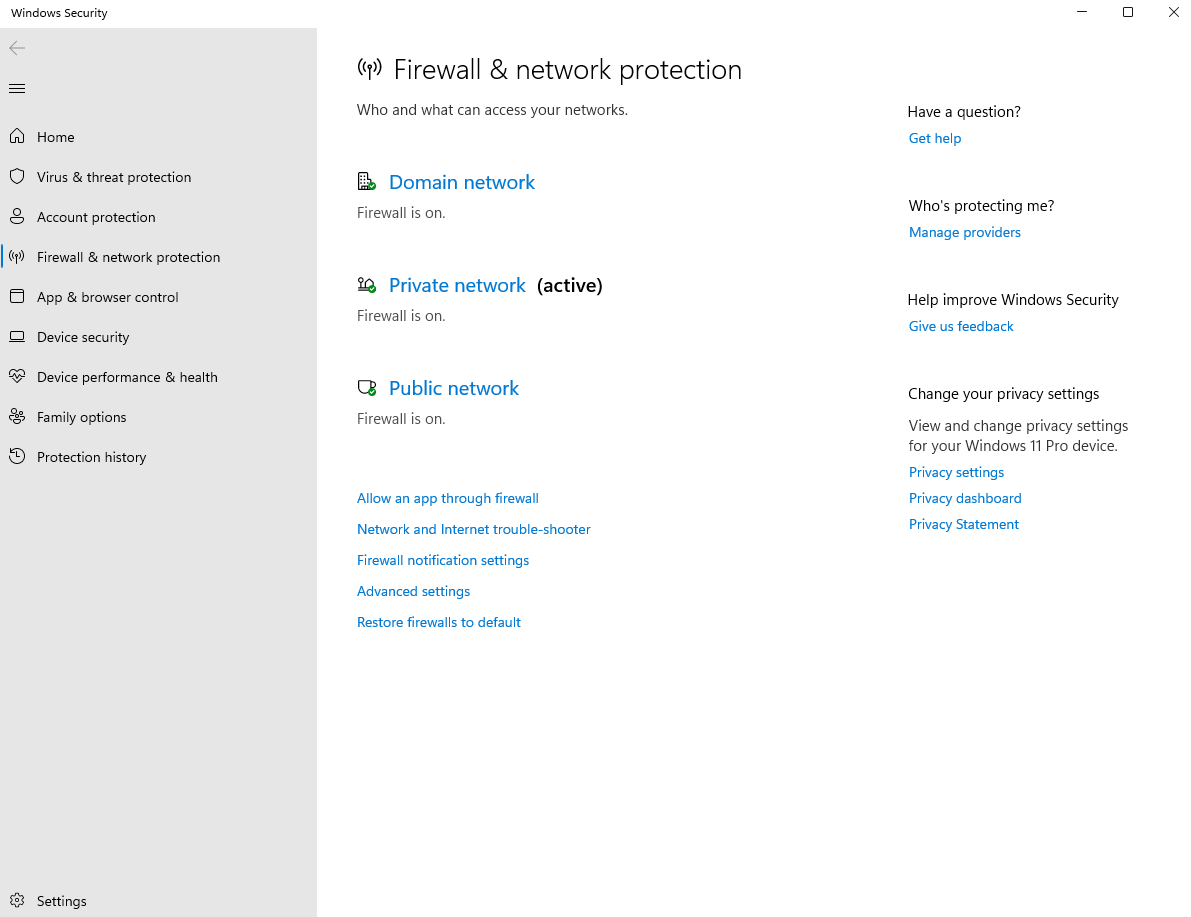Viewport: 1191px width, 917px height.
Task: Open Public network firewall settings
Action: [x=453, y=388]
